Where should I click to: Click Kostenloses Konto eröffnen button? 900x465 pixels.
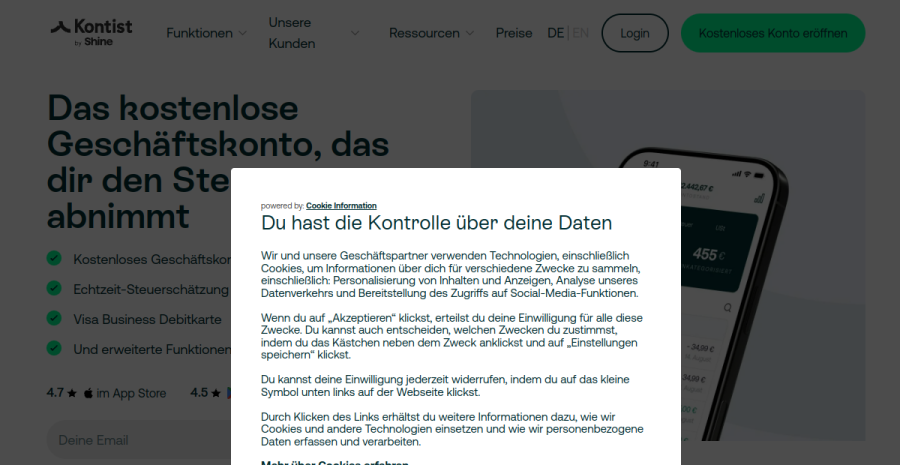(773, 33)
